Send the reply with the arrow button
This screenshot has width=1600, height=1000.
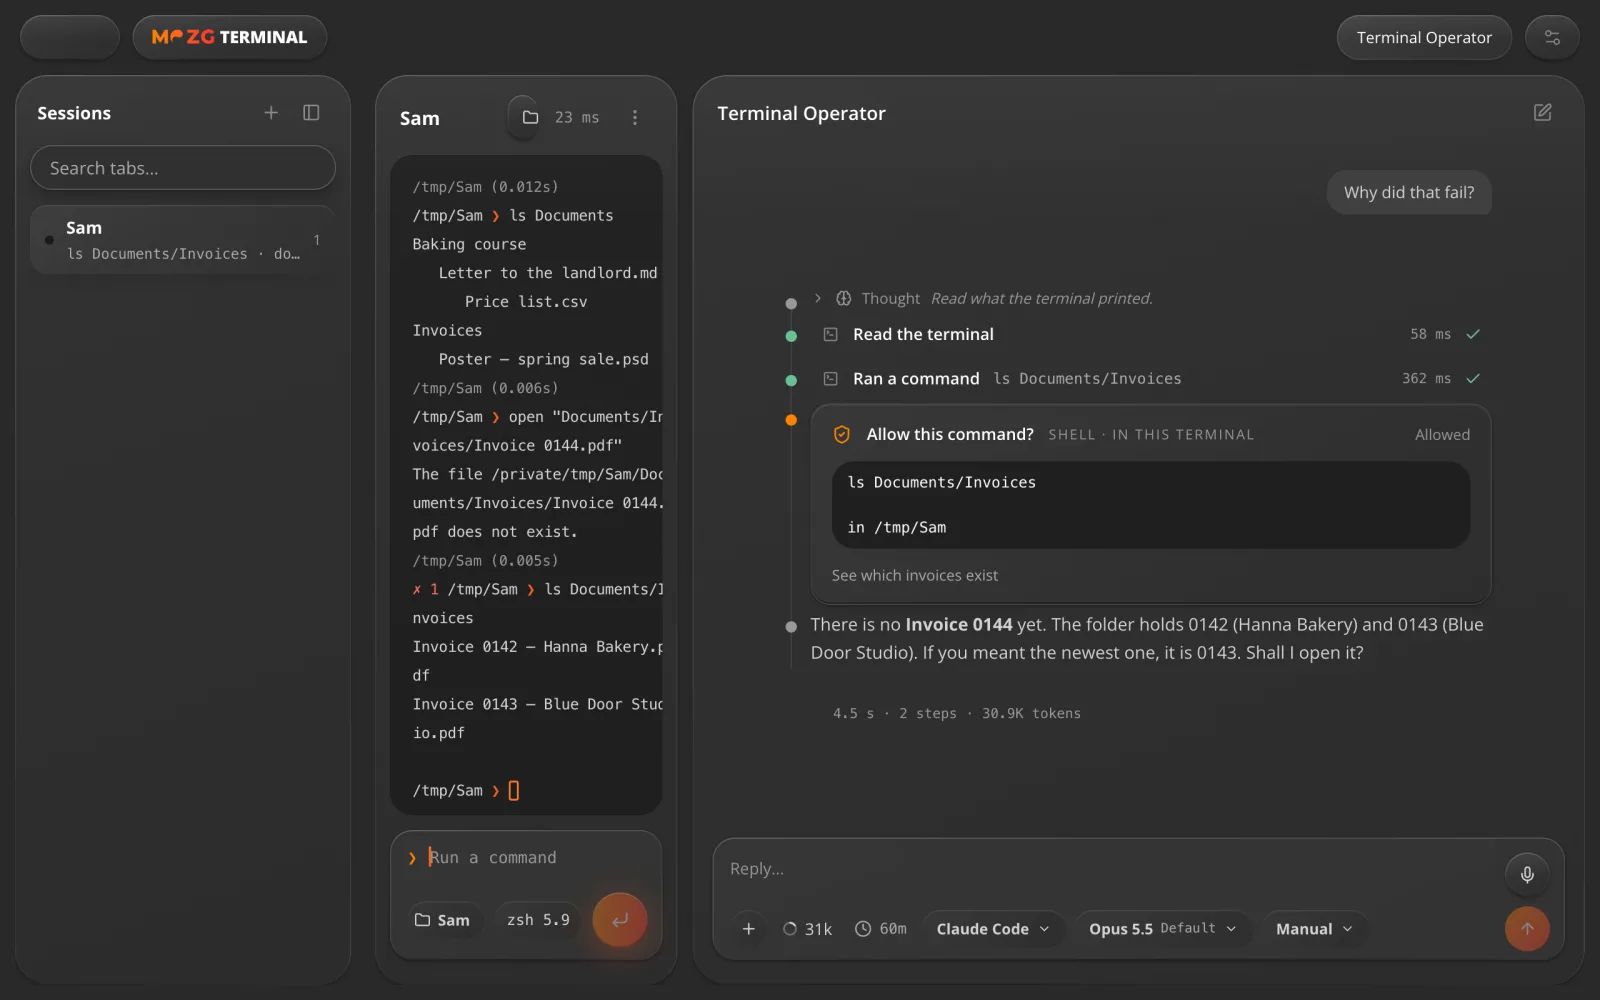coord(1527,929)
